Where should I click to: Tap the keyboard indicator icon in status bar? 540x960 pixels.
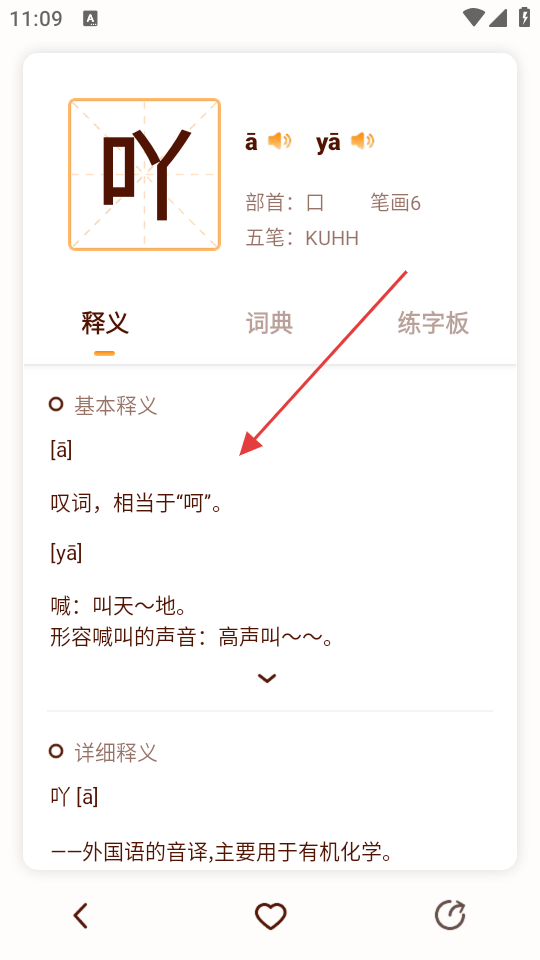91,18
